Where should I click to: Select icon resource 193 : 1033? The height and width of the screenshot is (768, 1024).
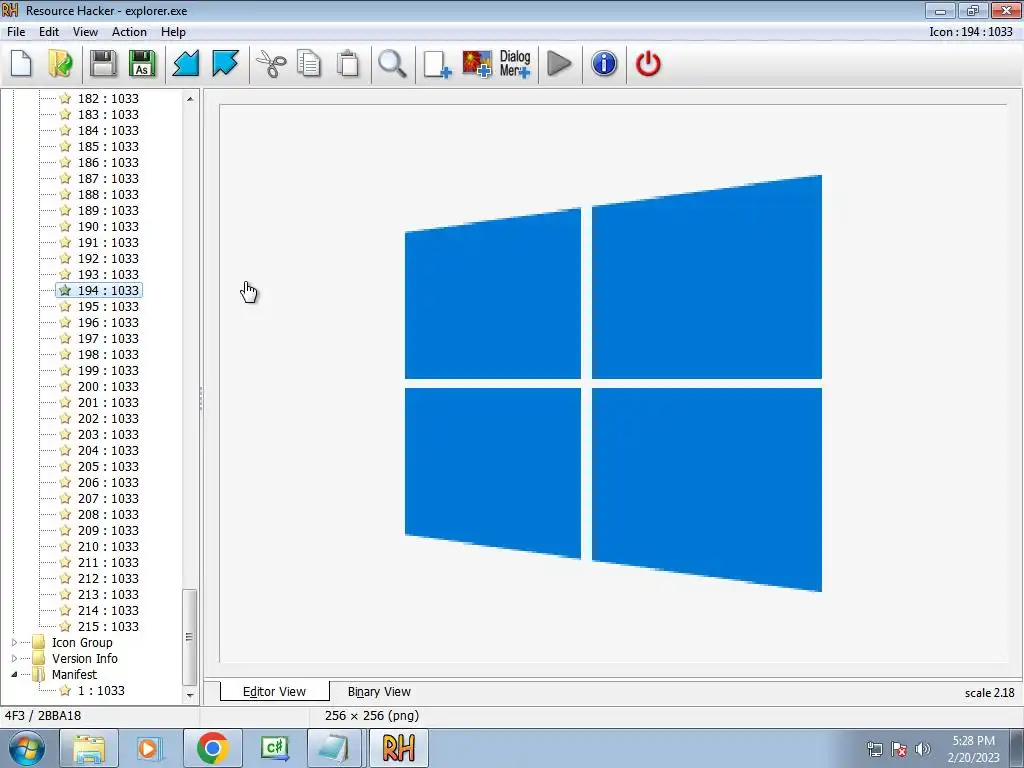pyautogui.click(x=108, y=274)
